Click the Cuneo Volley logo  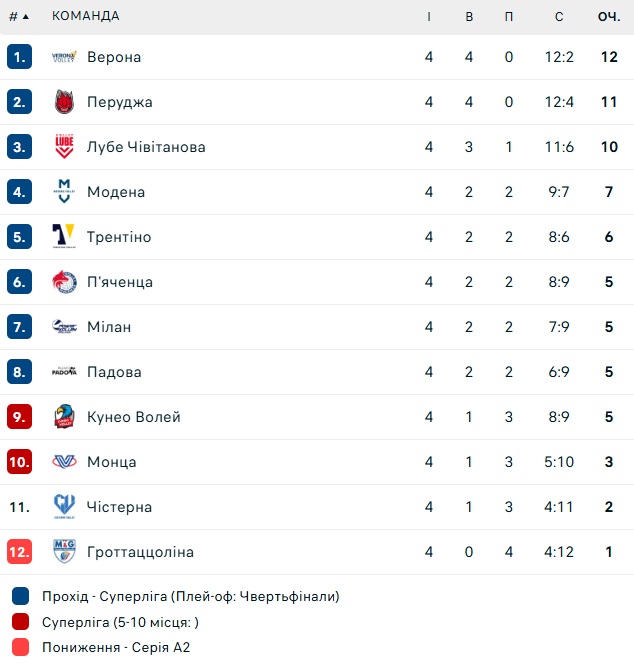click(x=64, y=417)
